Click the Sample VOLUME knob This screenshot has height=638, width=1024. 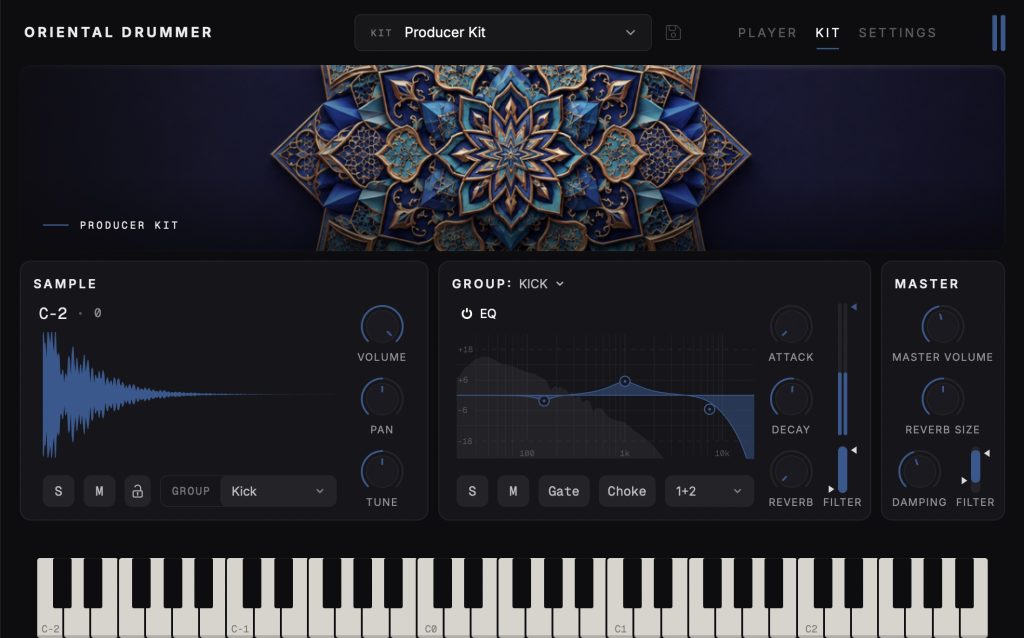(x=382, y=325)
